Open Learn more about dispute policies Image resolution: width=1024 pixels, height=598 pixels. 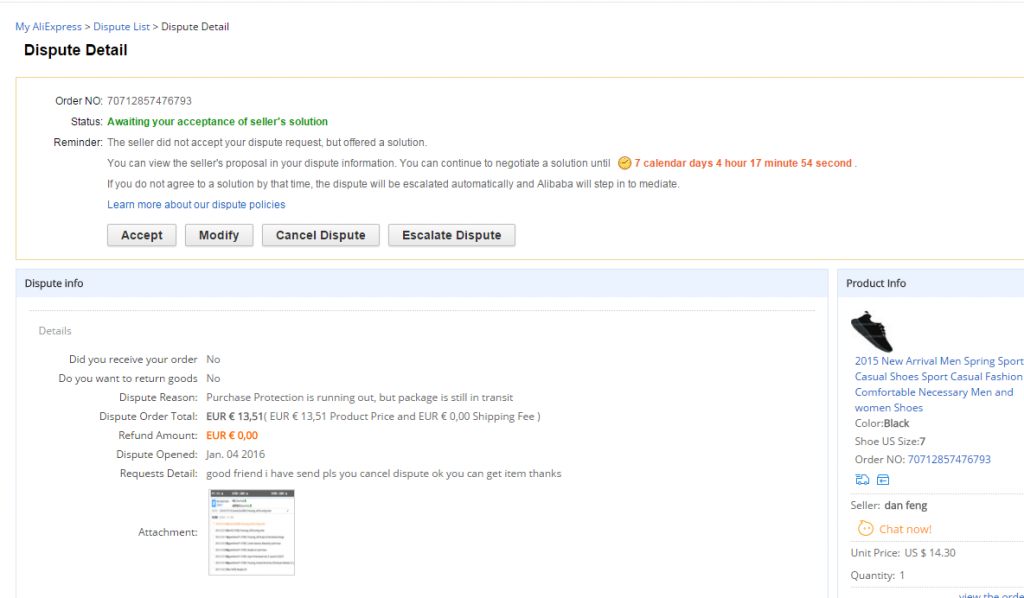pos(196,204)
